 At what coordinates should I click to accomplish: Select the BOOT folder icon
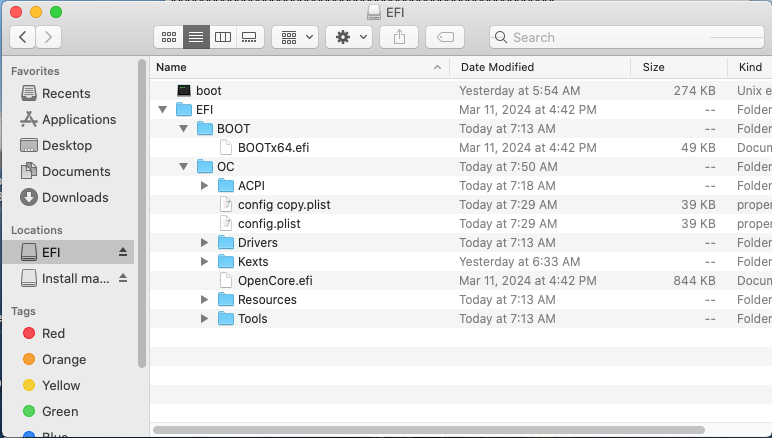pyautogui.click(x=205, y=128)
